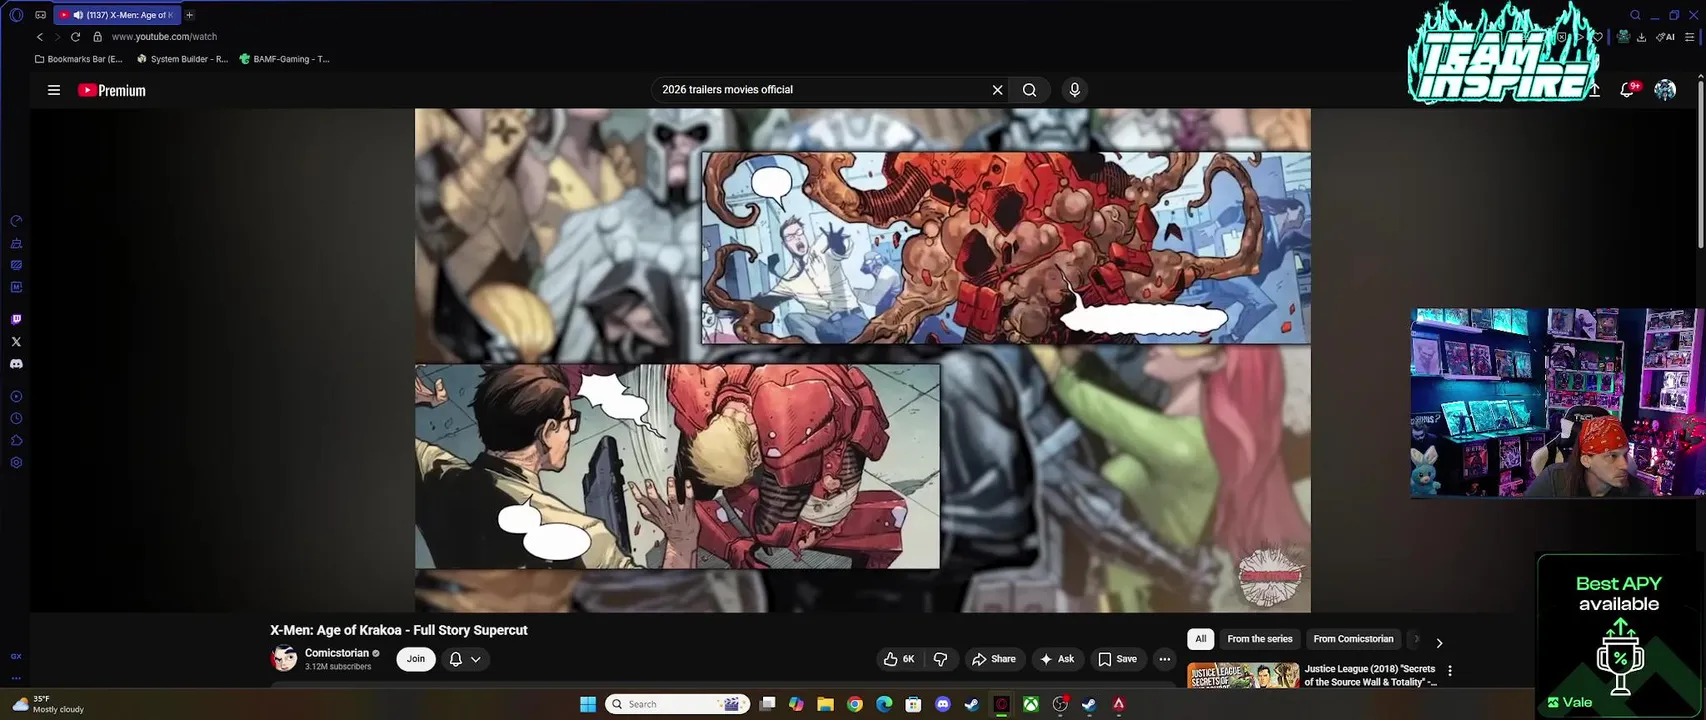Open the Comicstorian channel avatar
1706x720 pixels.
[x=284, y=659]
